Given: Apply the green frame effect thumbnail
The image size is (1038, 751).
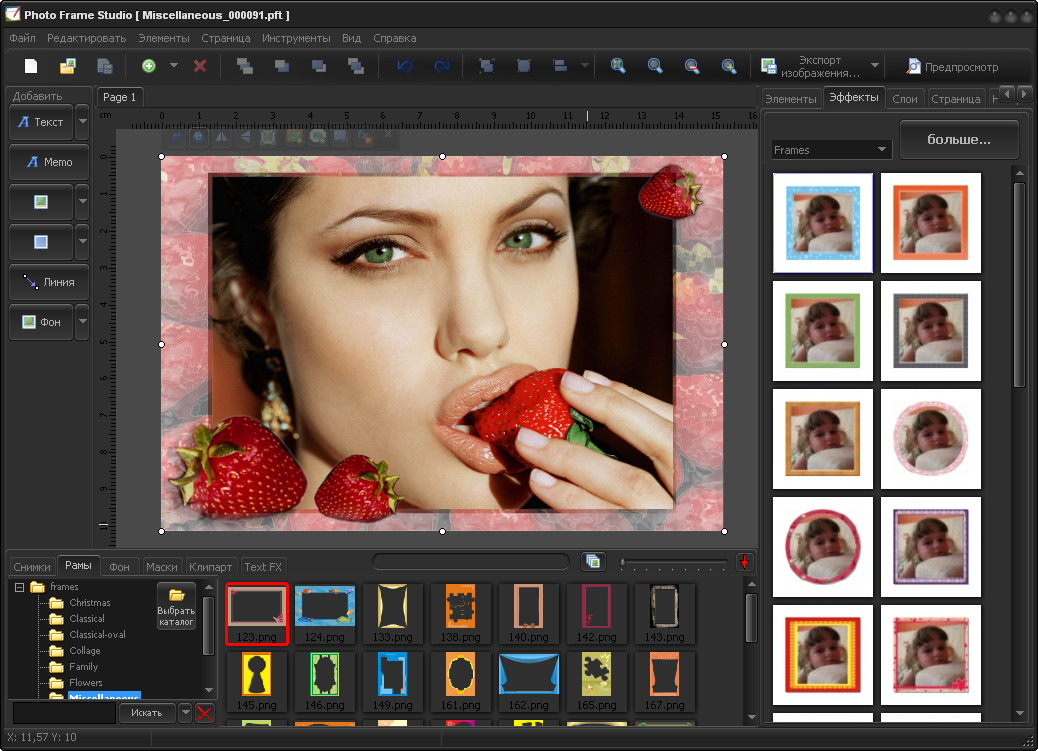Looking at the screenshot, I should click(x=823, y=330).
